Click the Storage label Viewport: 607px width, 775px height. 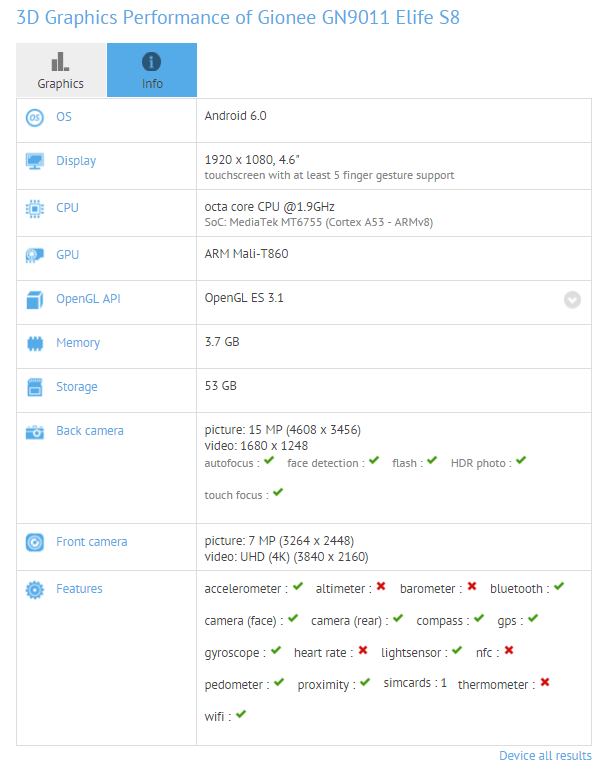coord(77,387)
